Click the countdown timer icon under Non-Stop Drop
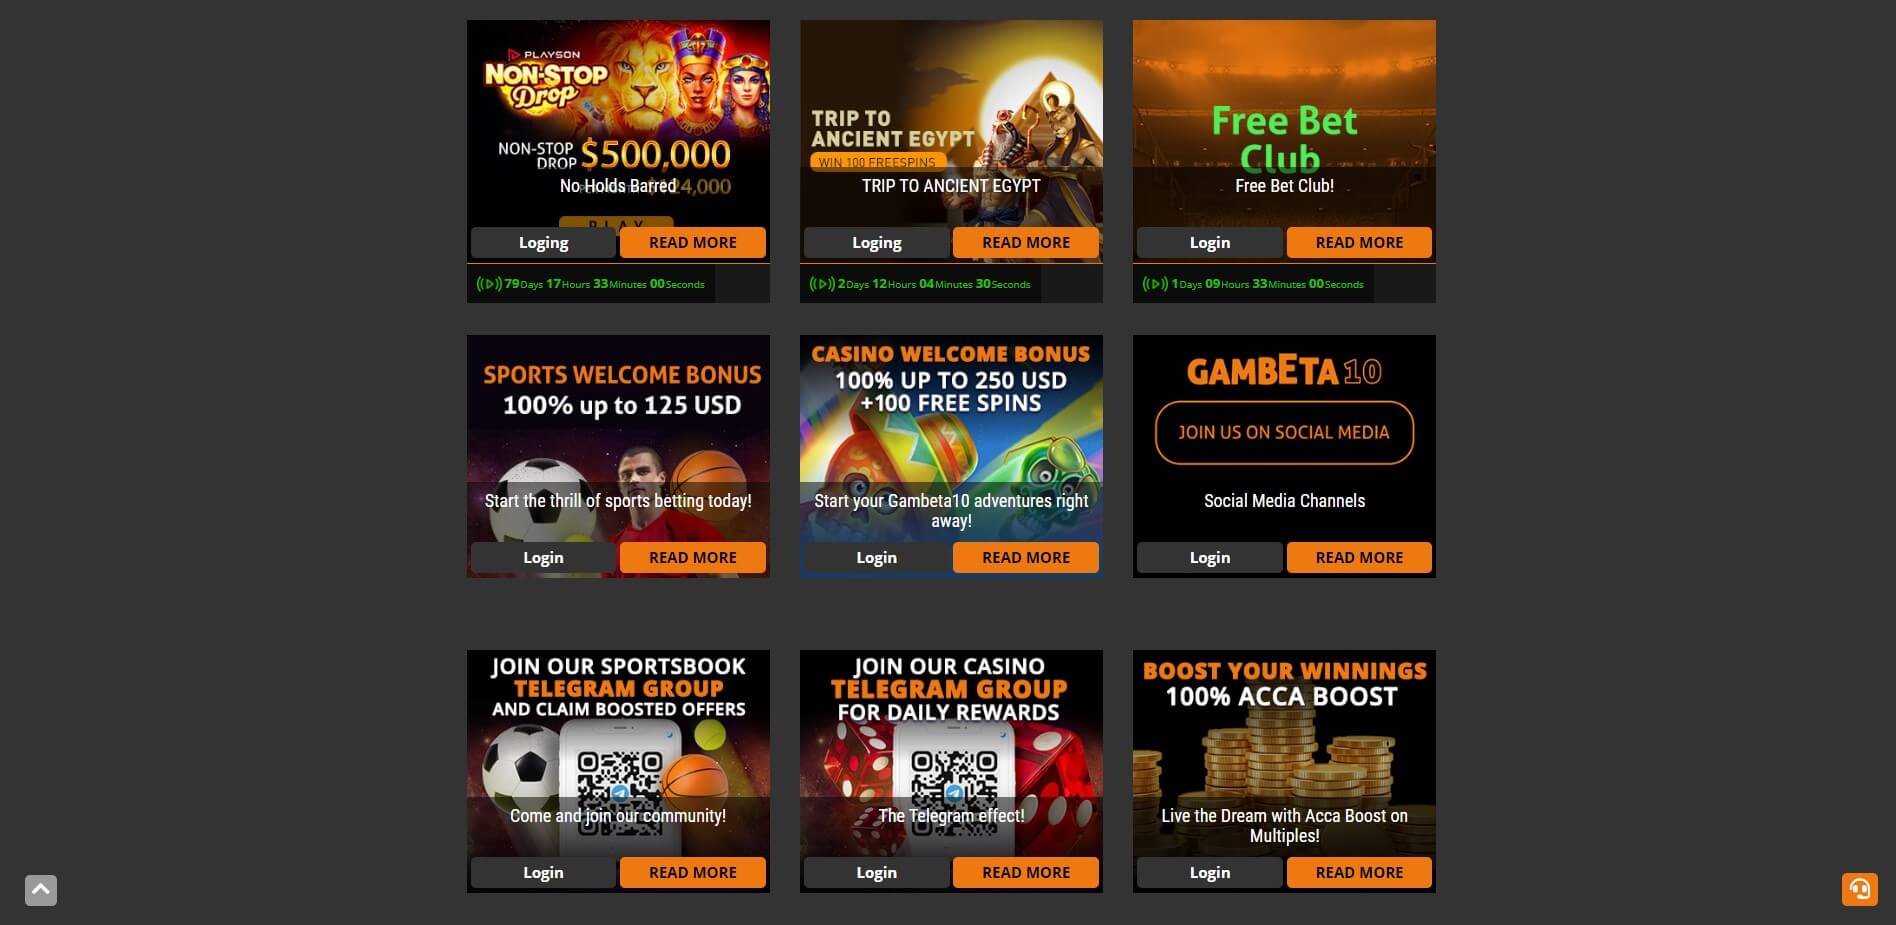 489,284
